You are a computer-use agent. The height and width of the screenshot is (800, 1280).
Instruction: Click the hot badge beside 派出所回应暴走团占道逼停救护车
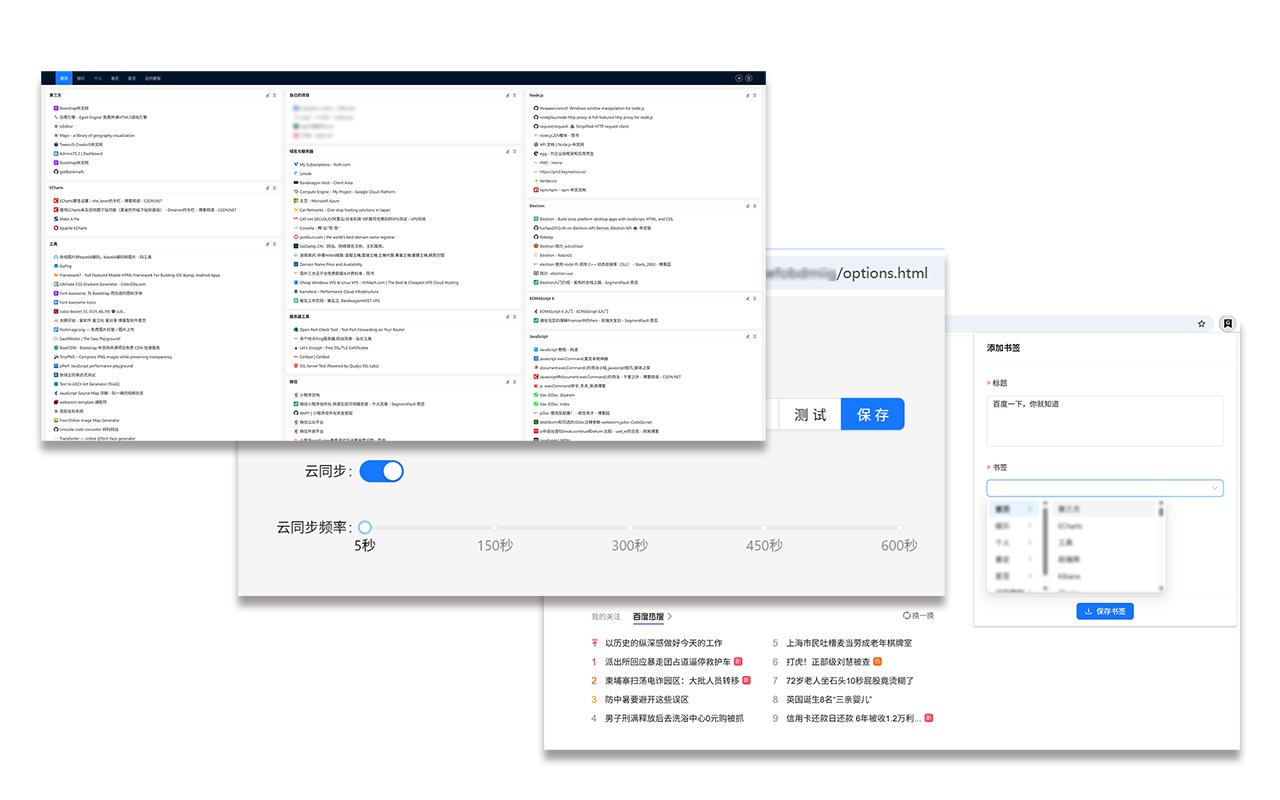click(738, 661)
